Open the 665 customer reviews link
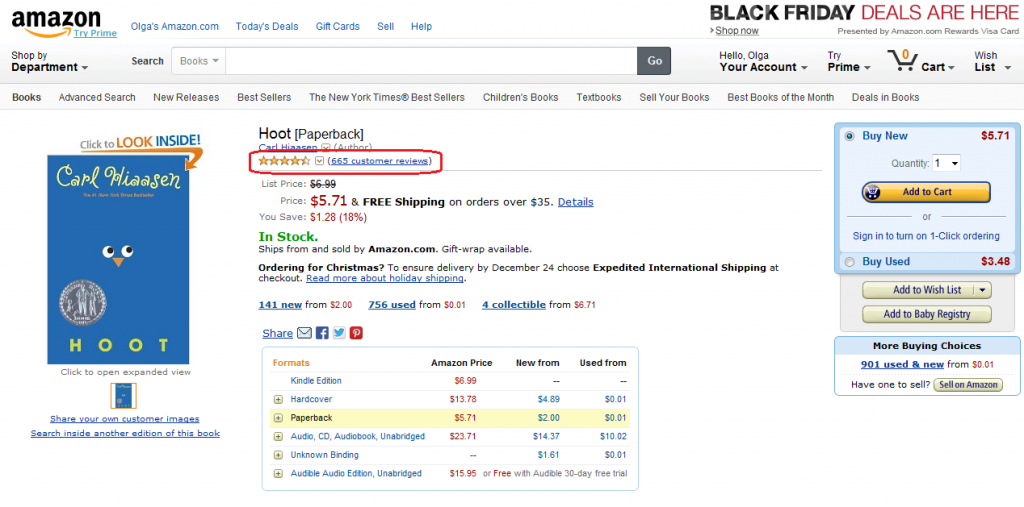Screen dimensions: 1024x507 click(379, 161)
